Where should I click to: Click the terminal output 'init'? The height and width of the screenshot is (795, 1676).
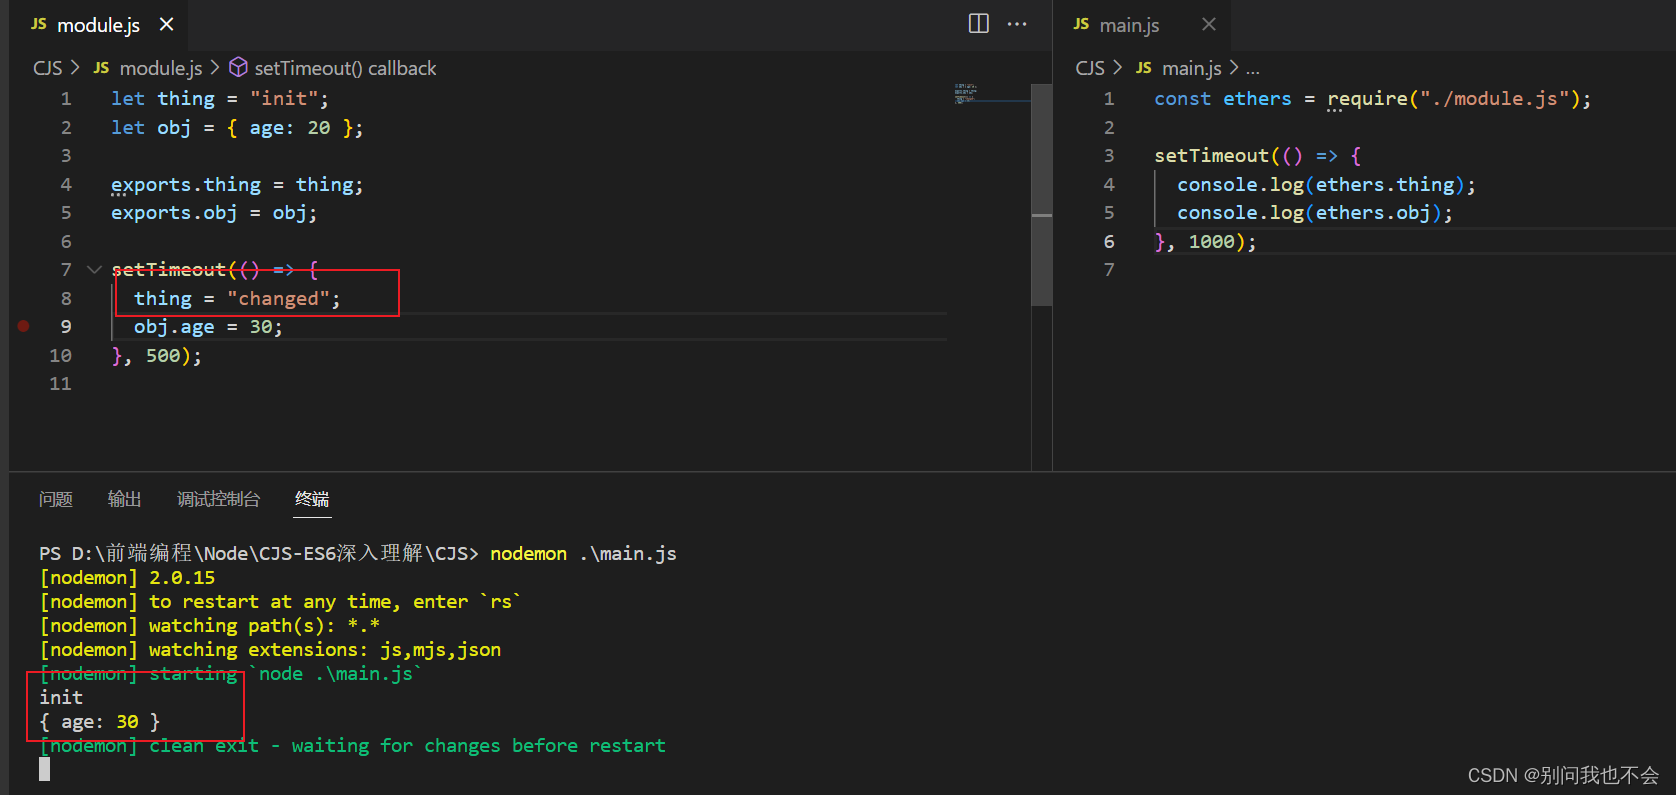(x=61, y=698)
